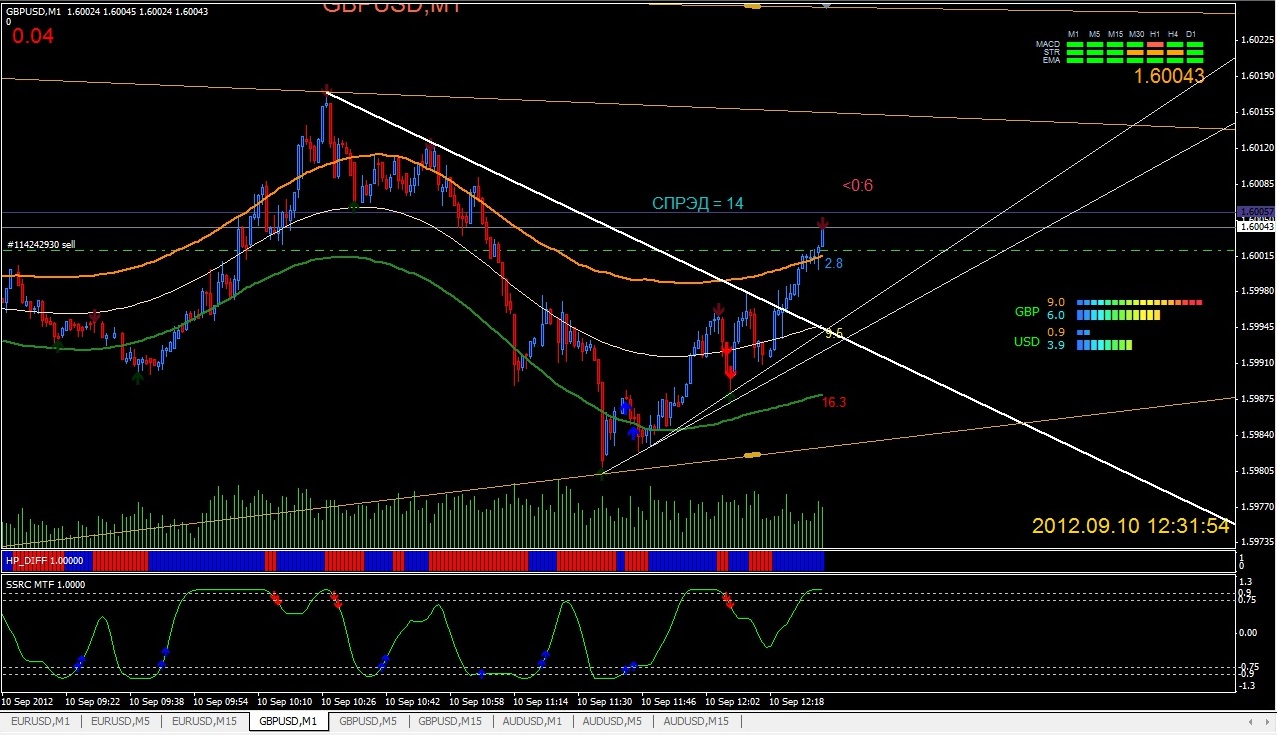Click the active GBPUSD,M1 tab
Viewport: 1277px width, 735px height.
288,721
